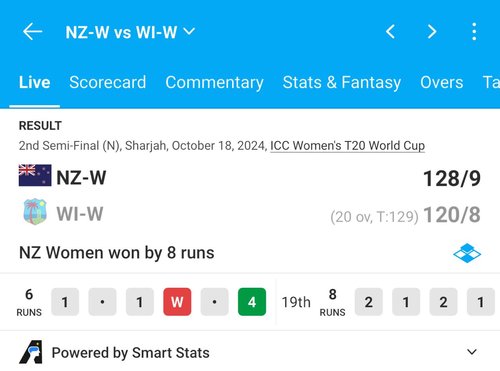The image size is (500, 371).
Task: Tap the red W wicket ball
Action: 177,302
